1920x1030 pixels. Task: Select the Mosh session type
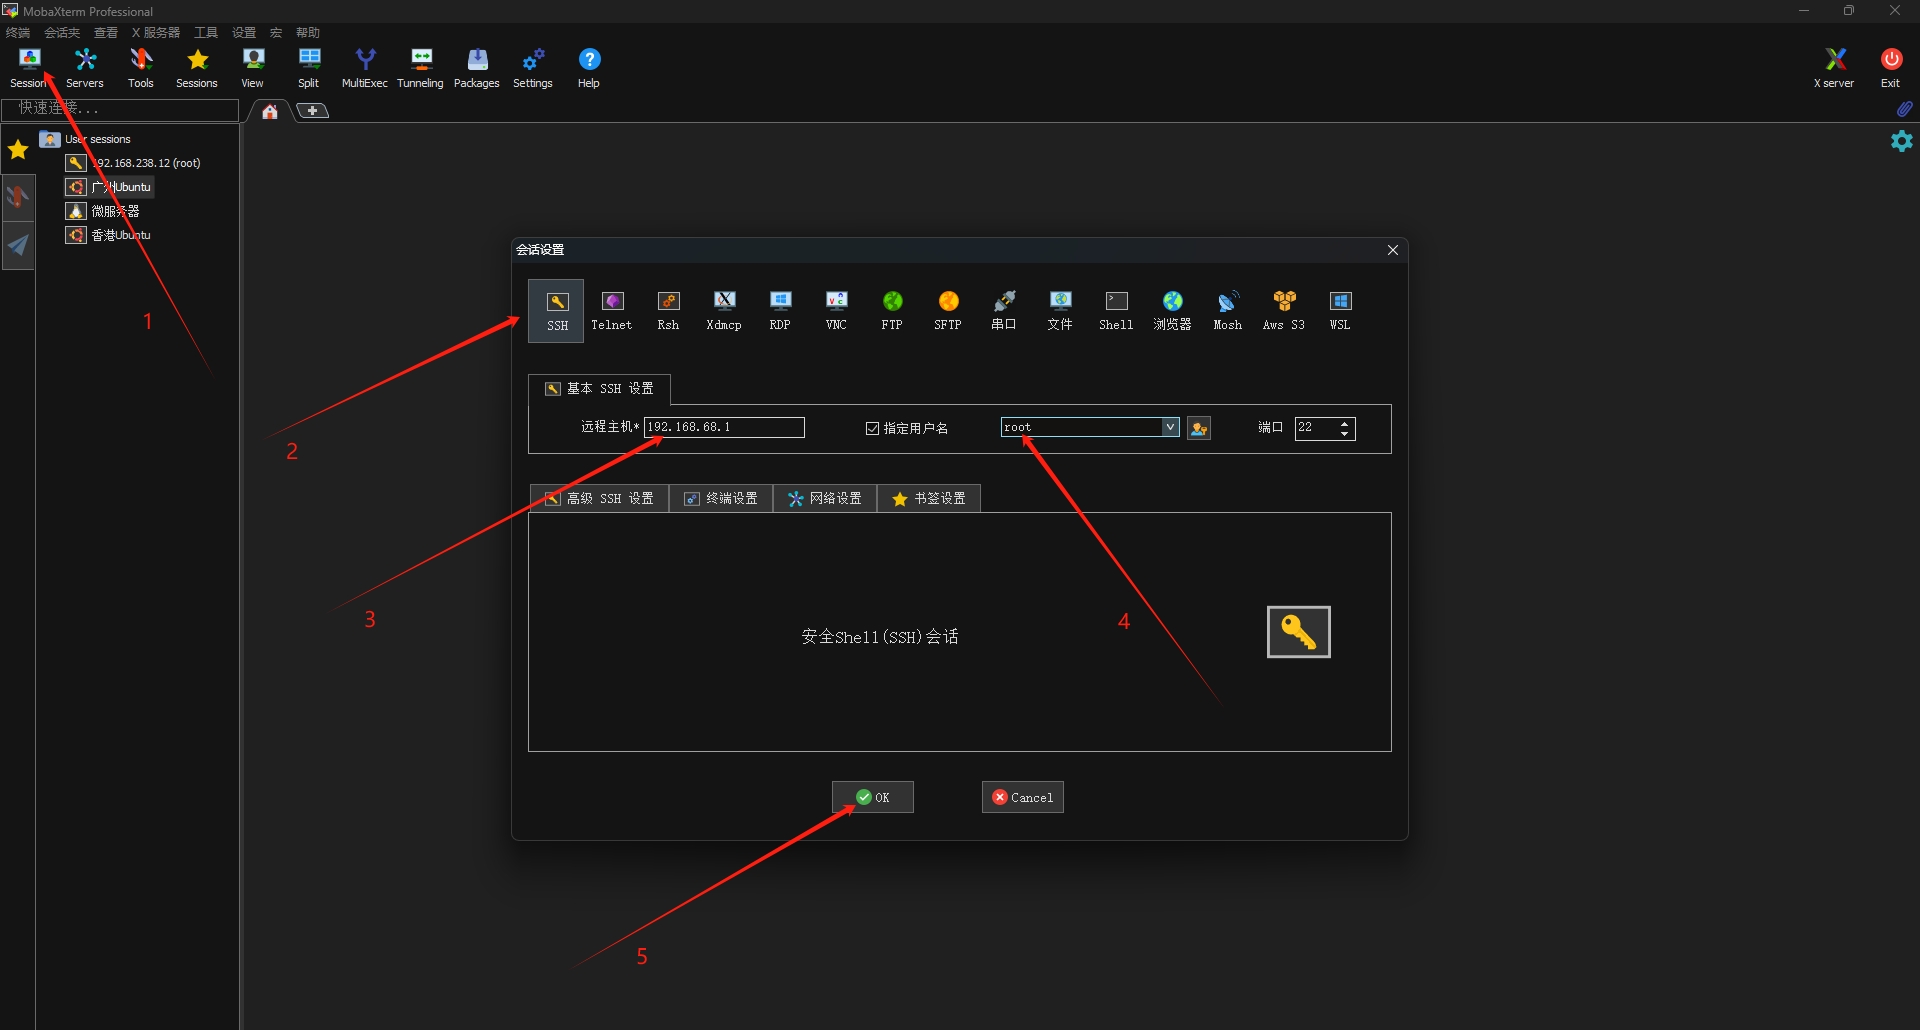[1228, 311]
